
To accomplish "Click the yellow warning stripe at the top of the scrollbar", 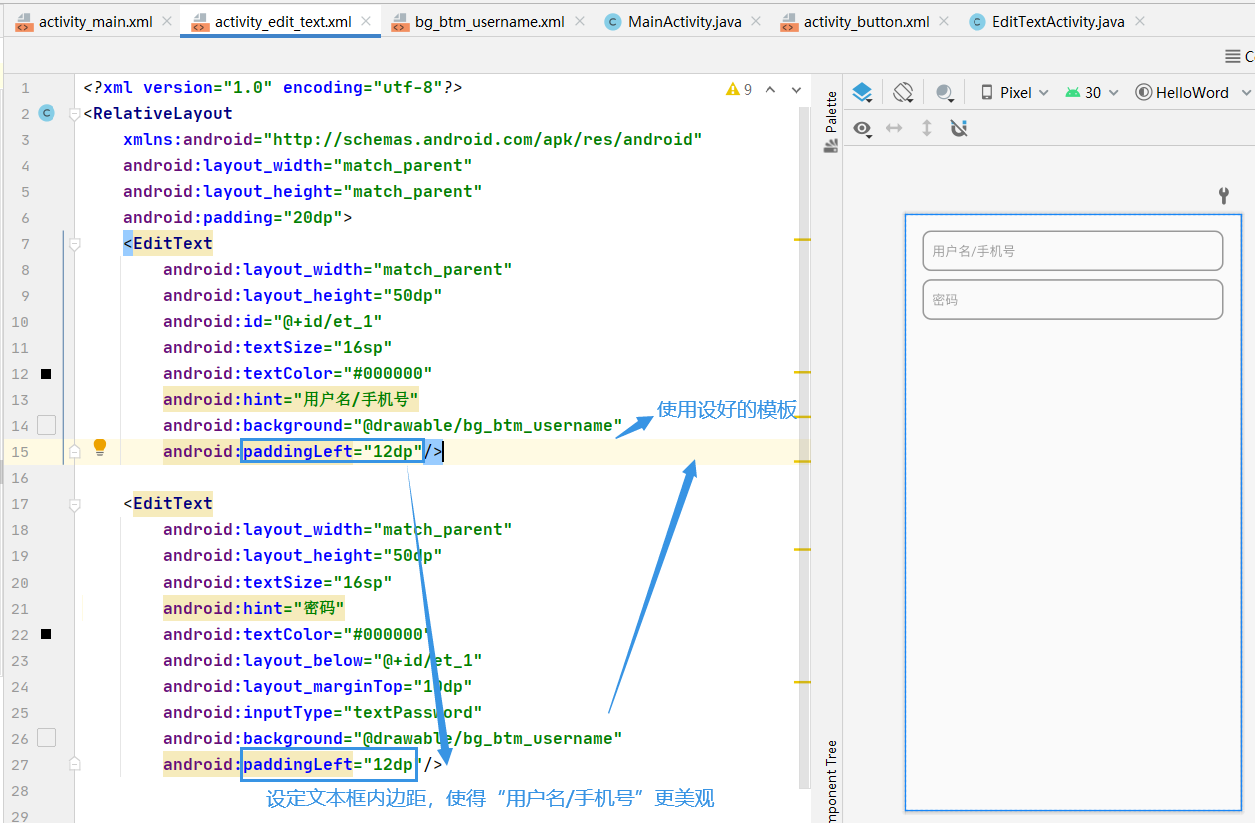I will pyautogui.click(x=802, y=240).
